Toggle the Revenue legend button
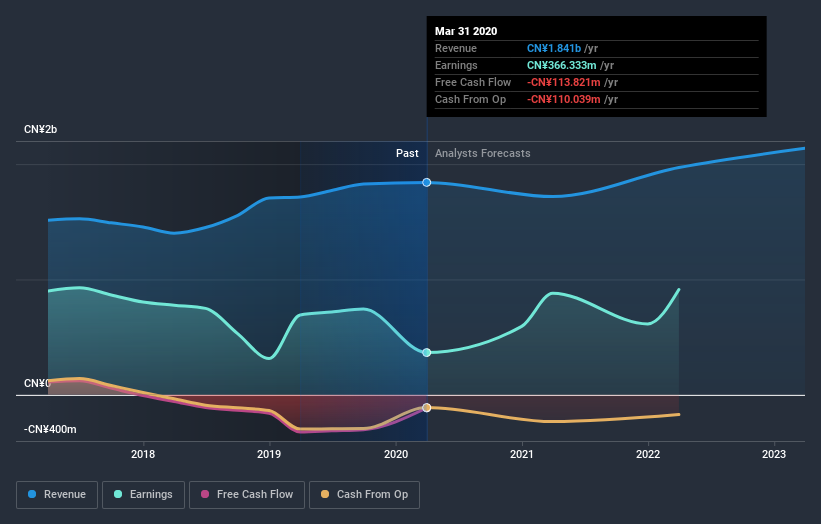 point(57,495)
